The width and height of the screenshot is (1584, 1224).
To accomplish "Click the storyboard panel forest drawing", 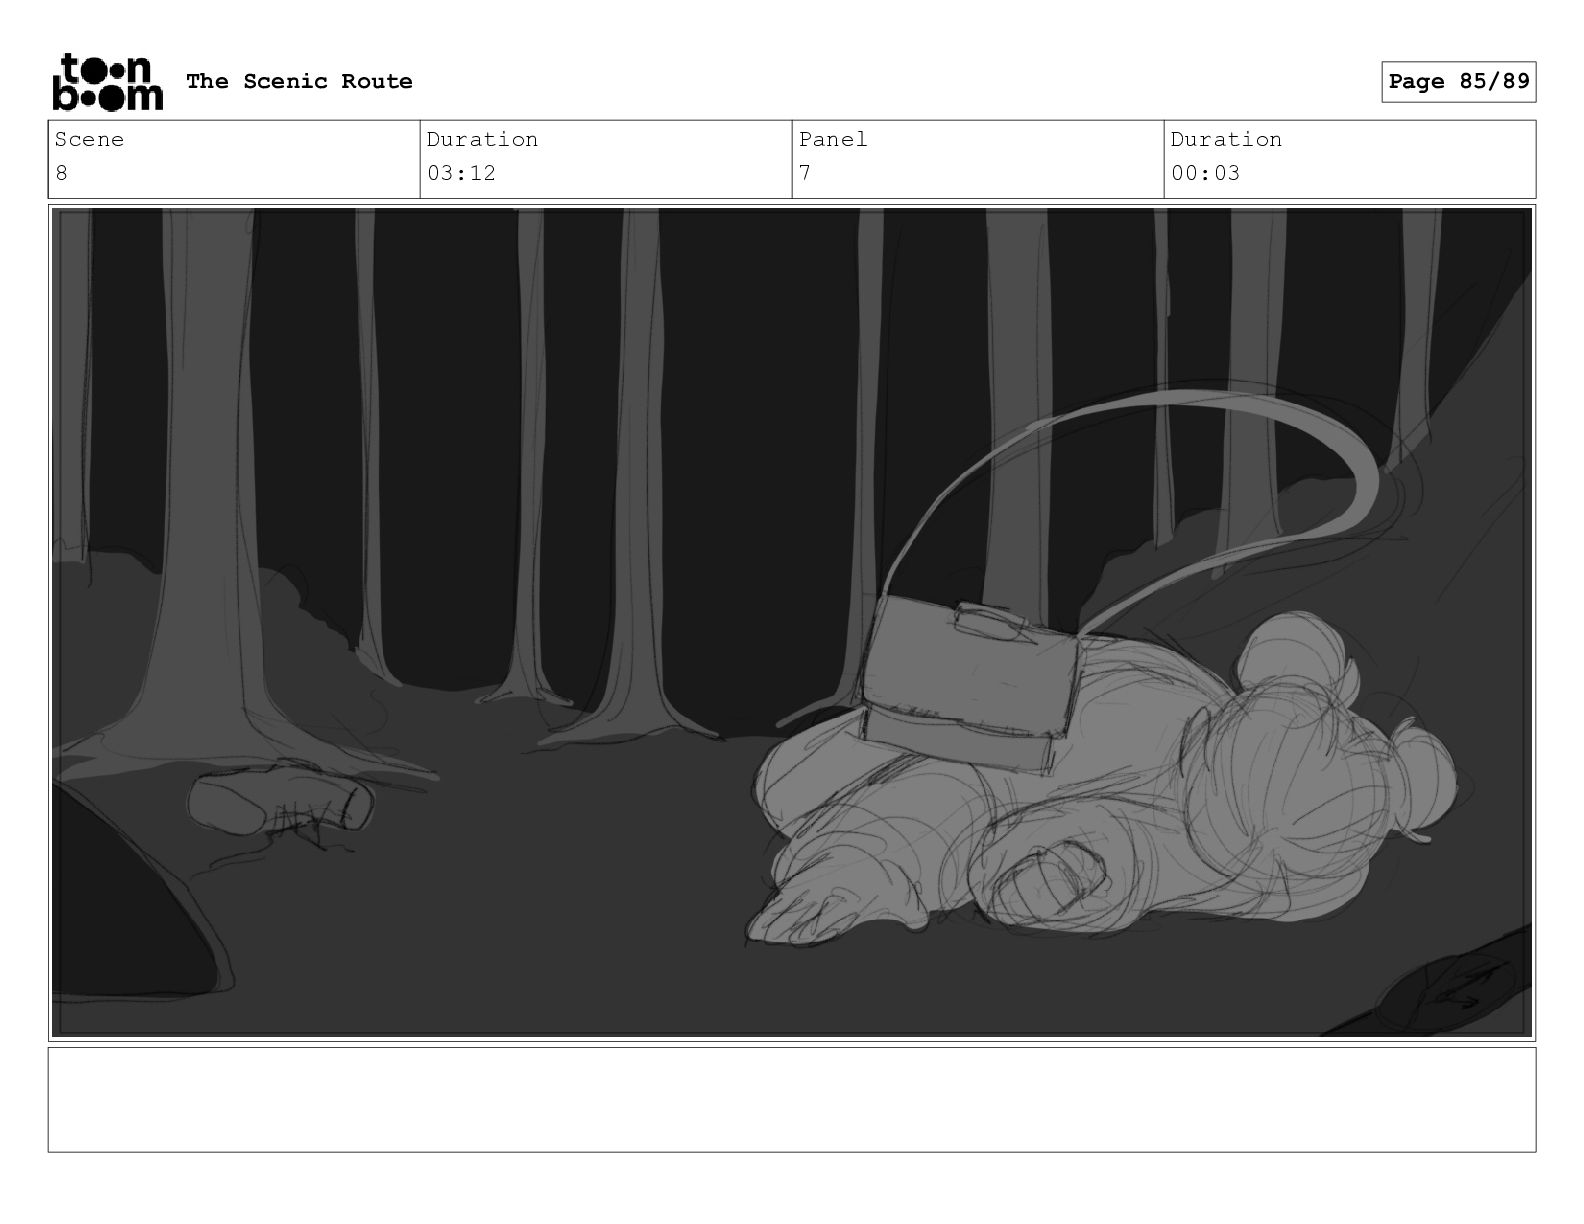I will [x=792, y=622].
